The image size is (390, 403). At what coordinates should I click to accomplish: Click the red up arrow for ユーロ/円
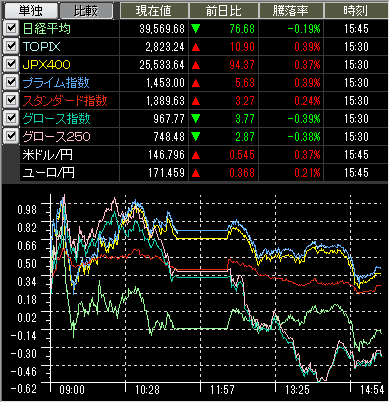click(196, 173)
